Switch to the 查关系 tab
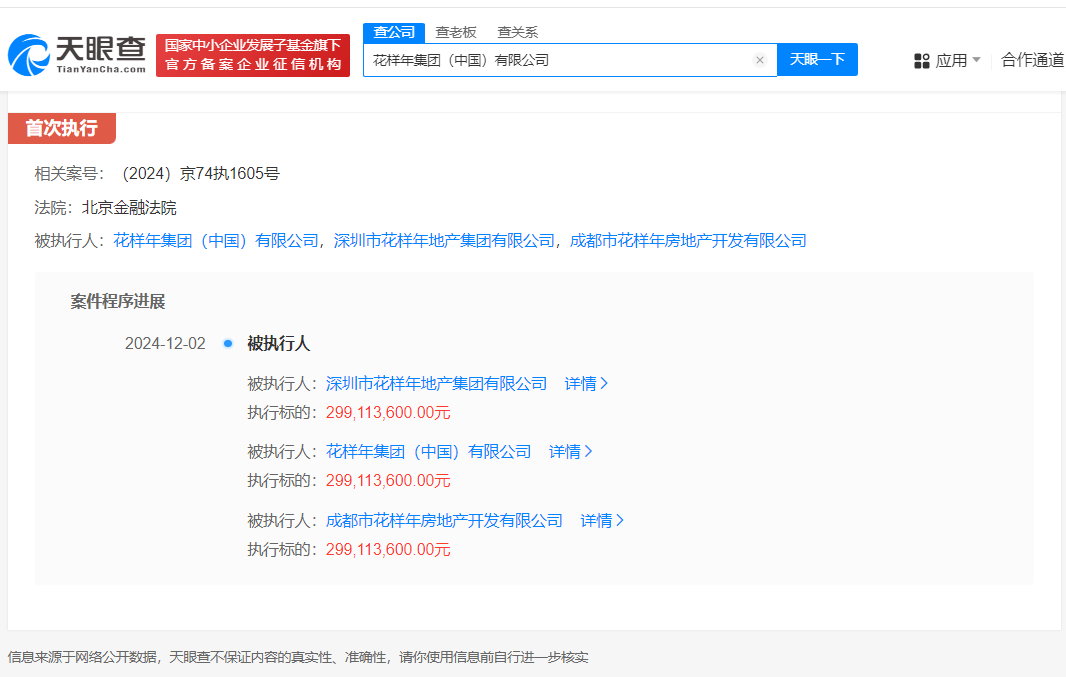 click(517, 32)
